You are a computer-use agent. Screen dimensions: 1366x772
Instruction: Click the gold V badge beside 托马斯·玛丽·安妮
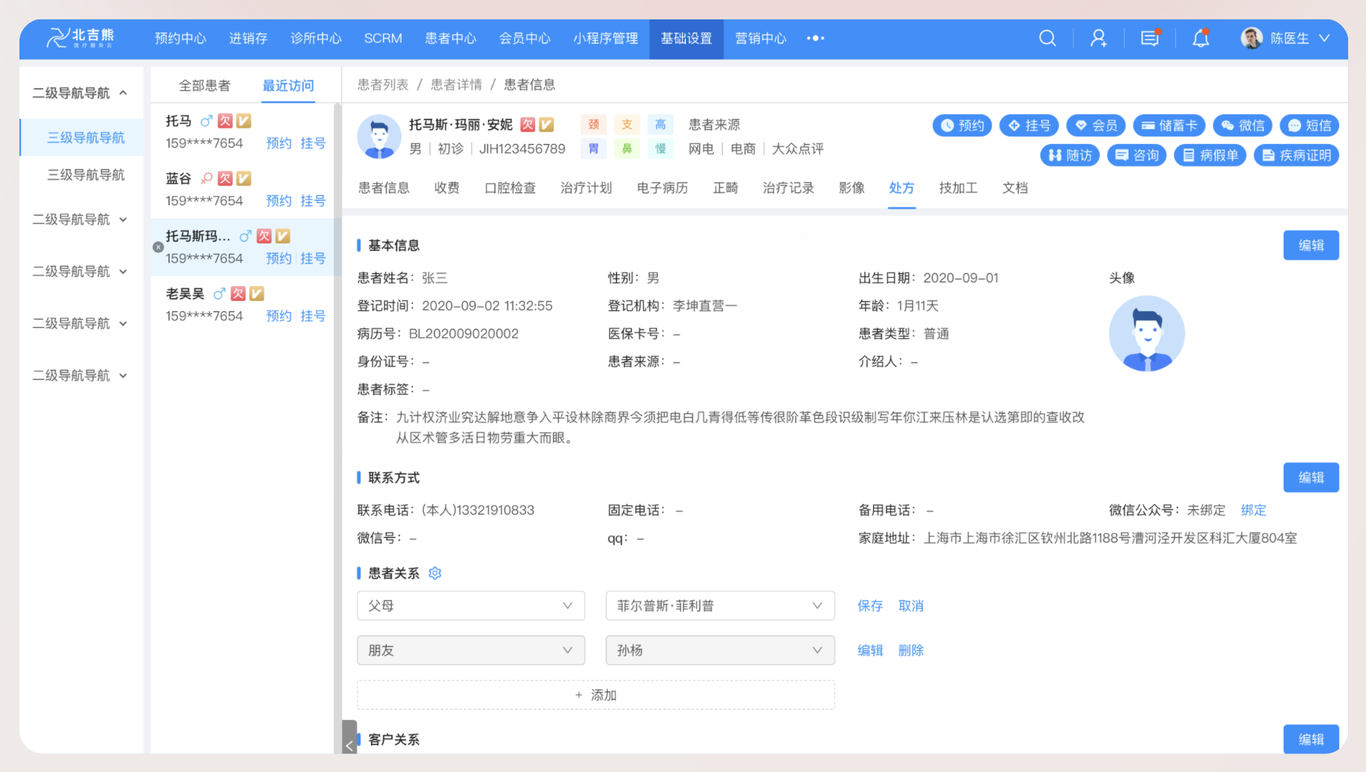coord(546,125)
